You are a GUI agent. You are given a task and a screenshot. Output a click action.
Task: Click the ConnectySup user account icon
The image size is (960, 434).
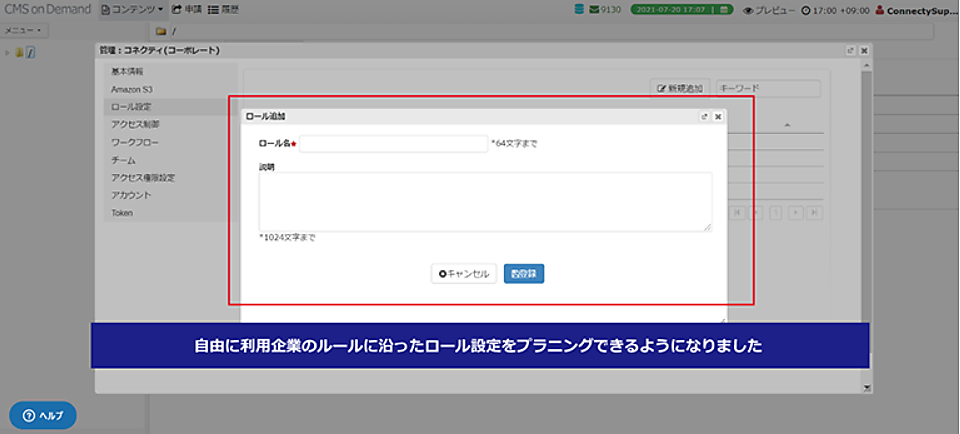coord(879,10)
